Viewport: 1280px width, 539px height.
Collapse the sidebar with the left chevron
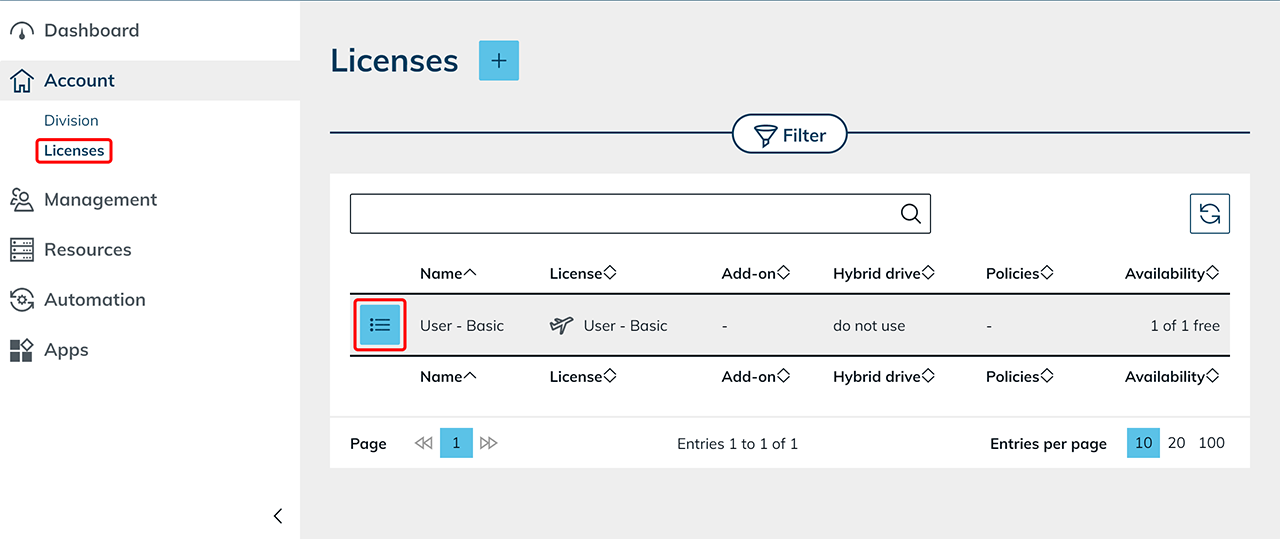[278, 516]
